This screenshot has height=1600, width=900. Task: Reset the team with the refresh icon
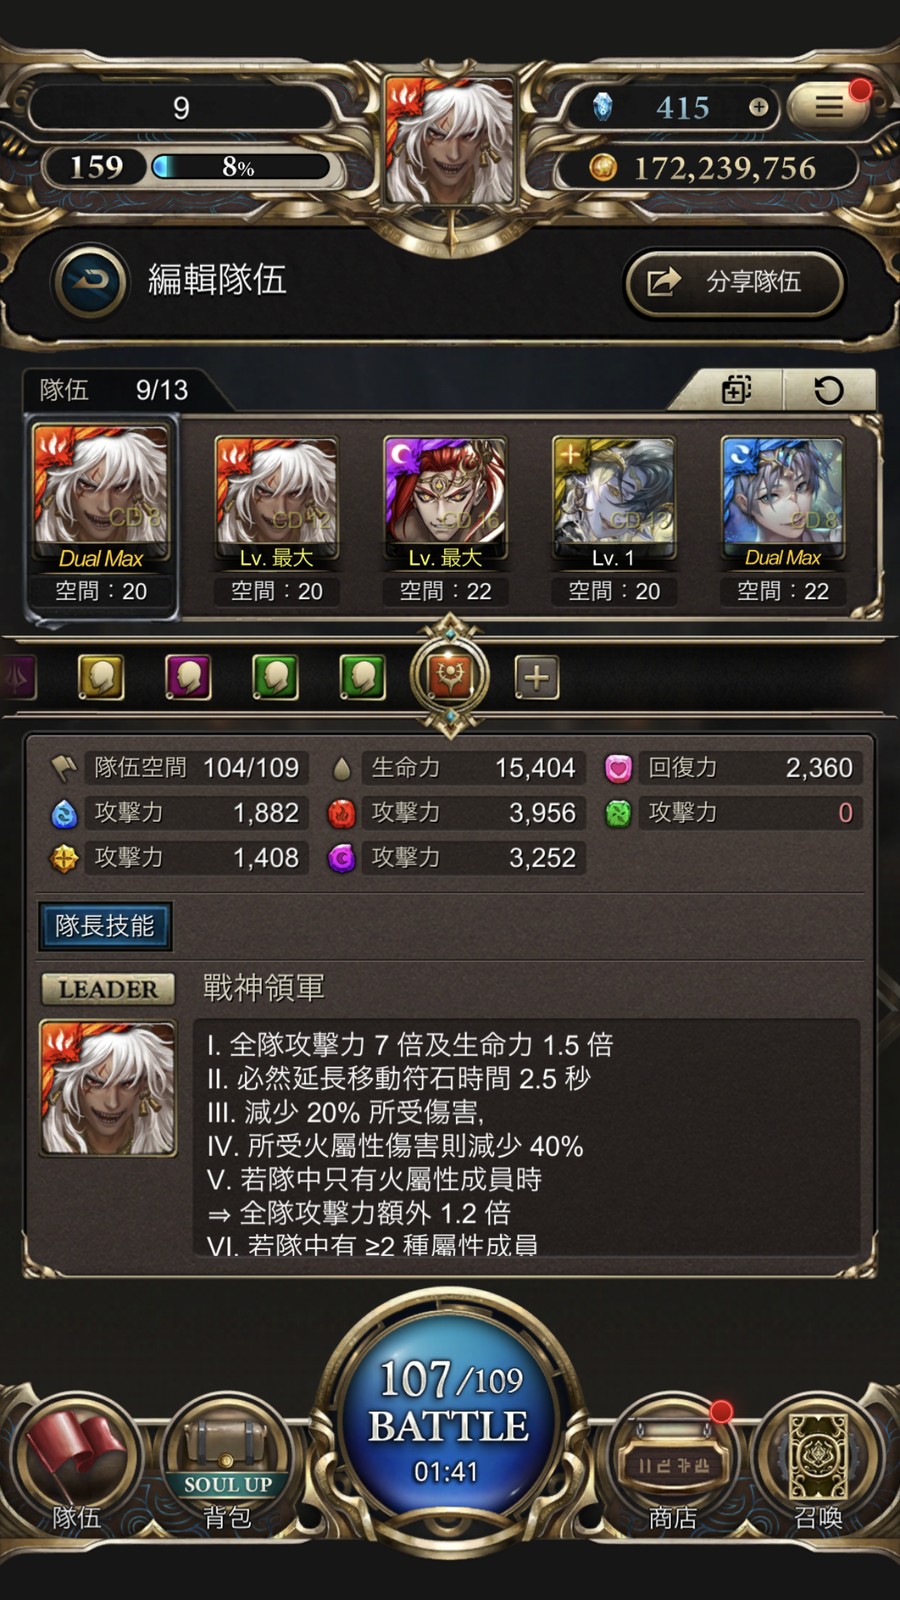[x=829, y=389]
